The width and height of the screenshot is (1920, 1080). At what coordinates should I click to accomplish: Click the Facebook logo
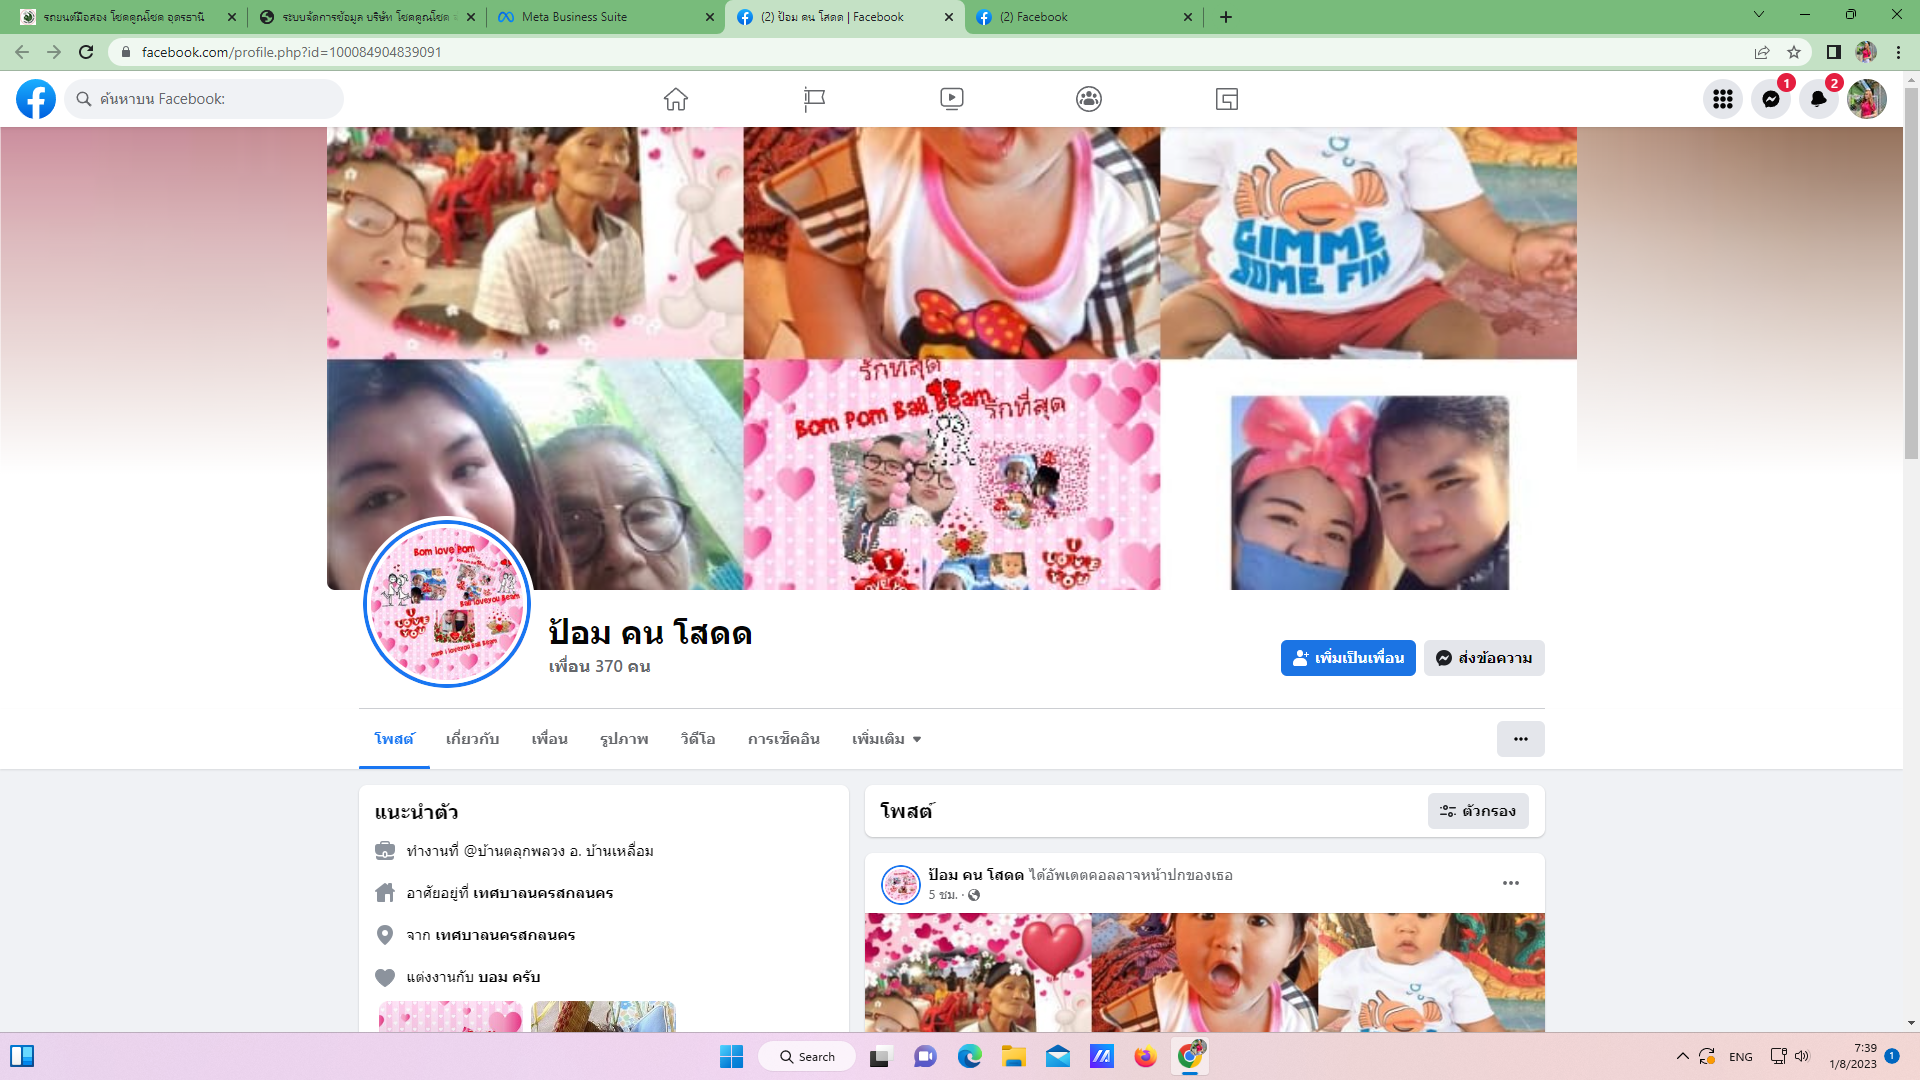pos(36,99)
